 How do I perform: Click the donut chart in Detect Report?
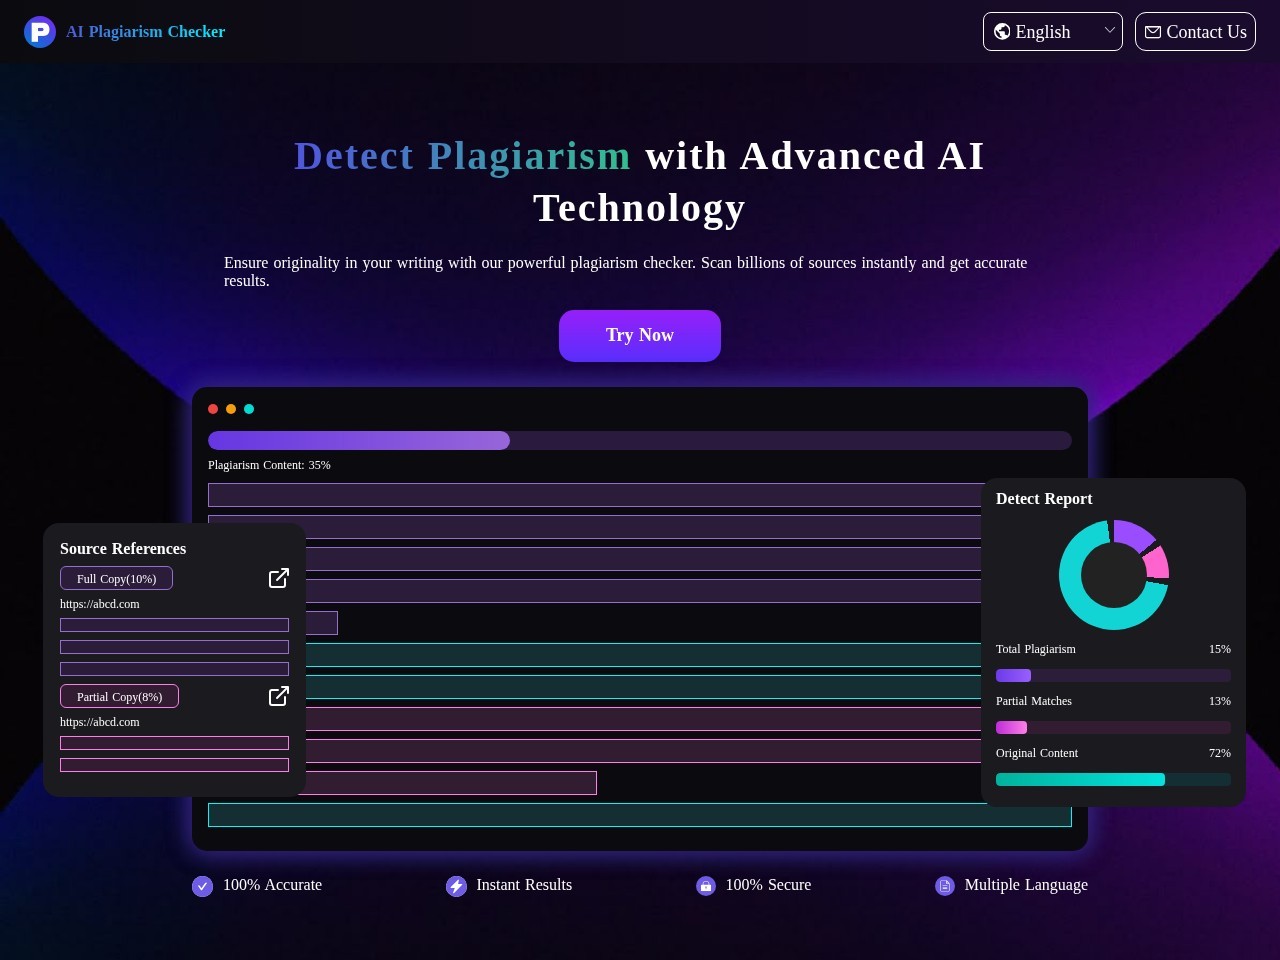1114,575
